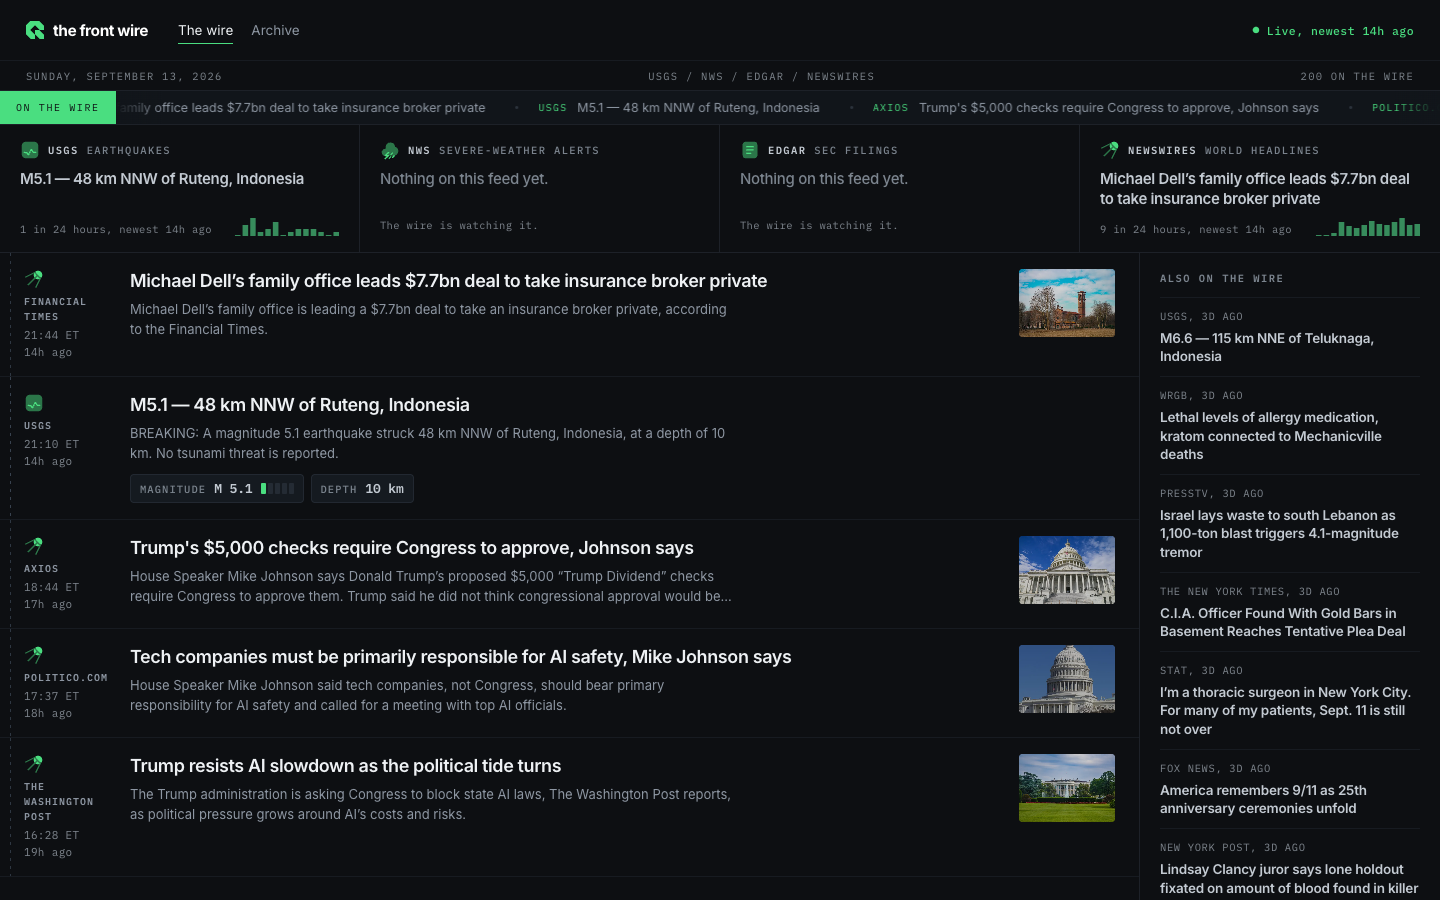Click the AXIOS source label in main feed
1440x900 pixels.
pyautogui.click(x=41, y=569)
